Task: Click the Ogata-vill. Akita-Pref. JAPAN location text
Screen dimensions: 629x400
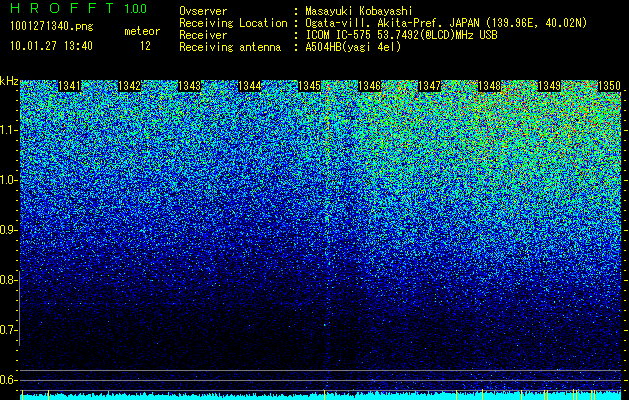Action: click(446, 23)
